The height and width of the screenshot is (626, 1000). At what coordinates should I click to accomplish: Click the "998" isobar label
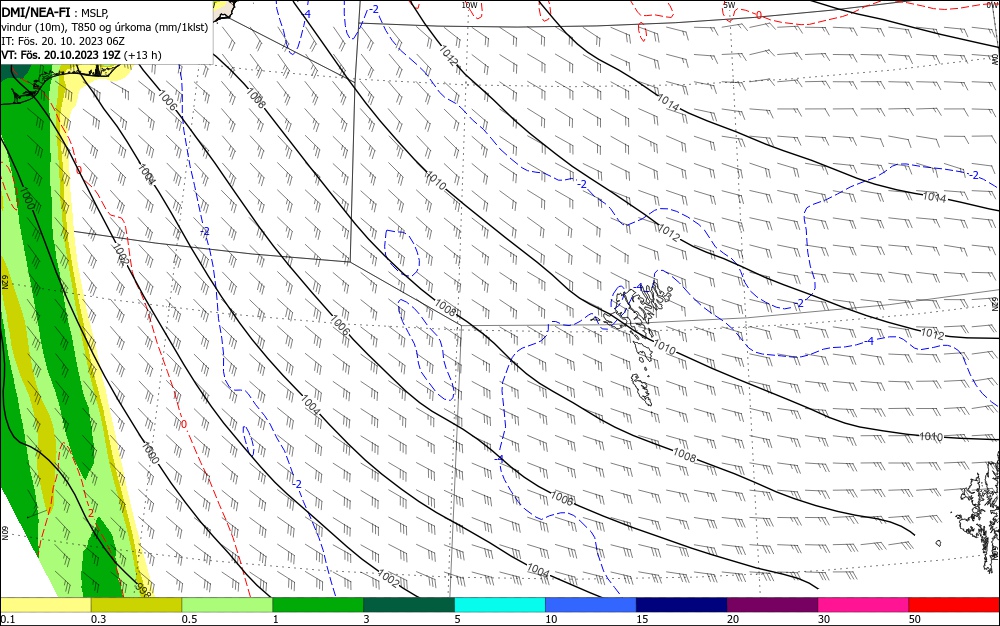pos(144,590)
